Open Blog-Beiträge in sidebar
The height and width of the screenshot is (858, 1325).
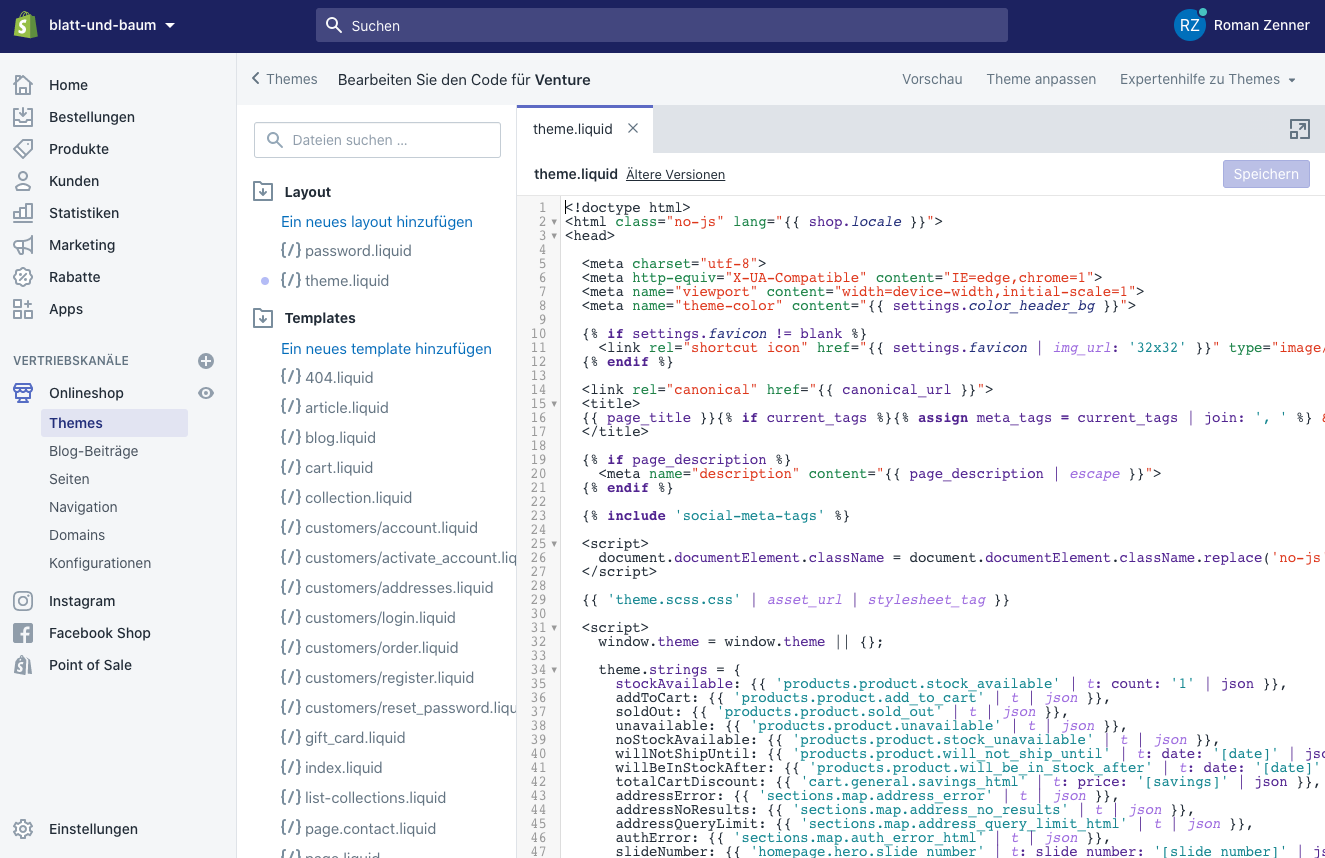coord(94,451)
